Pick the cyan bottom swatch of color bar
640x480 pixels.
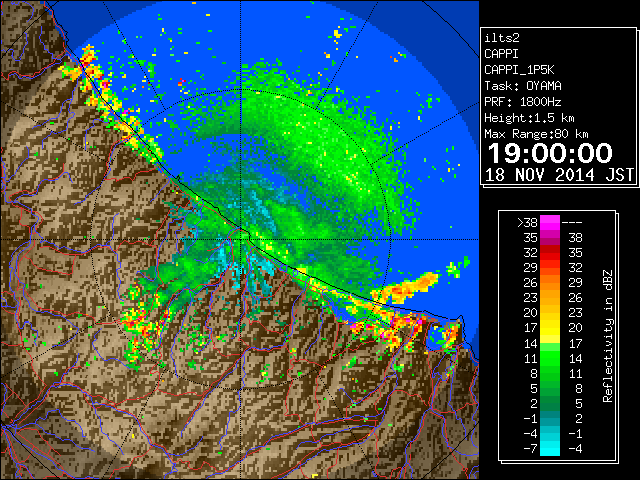click(x=550, y=448)
